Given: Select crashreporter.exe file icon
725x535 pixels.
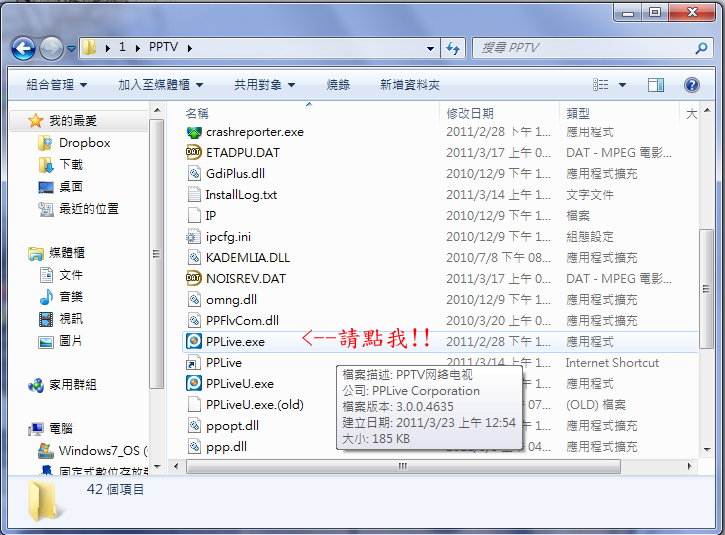Looking at the screenshot, I should coord(194,132).
